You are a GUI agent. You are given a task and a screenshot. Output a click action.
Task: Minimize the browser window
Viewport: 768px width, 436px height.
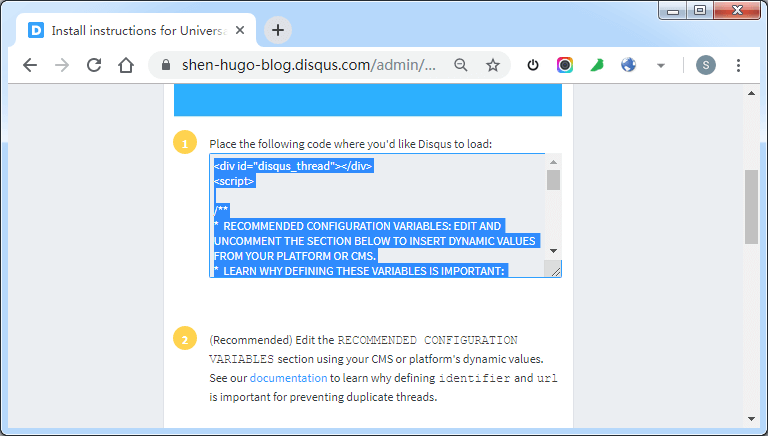coord(673,11)
